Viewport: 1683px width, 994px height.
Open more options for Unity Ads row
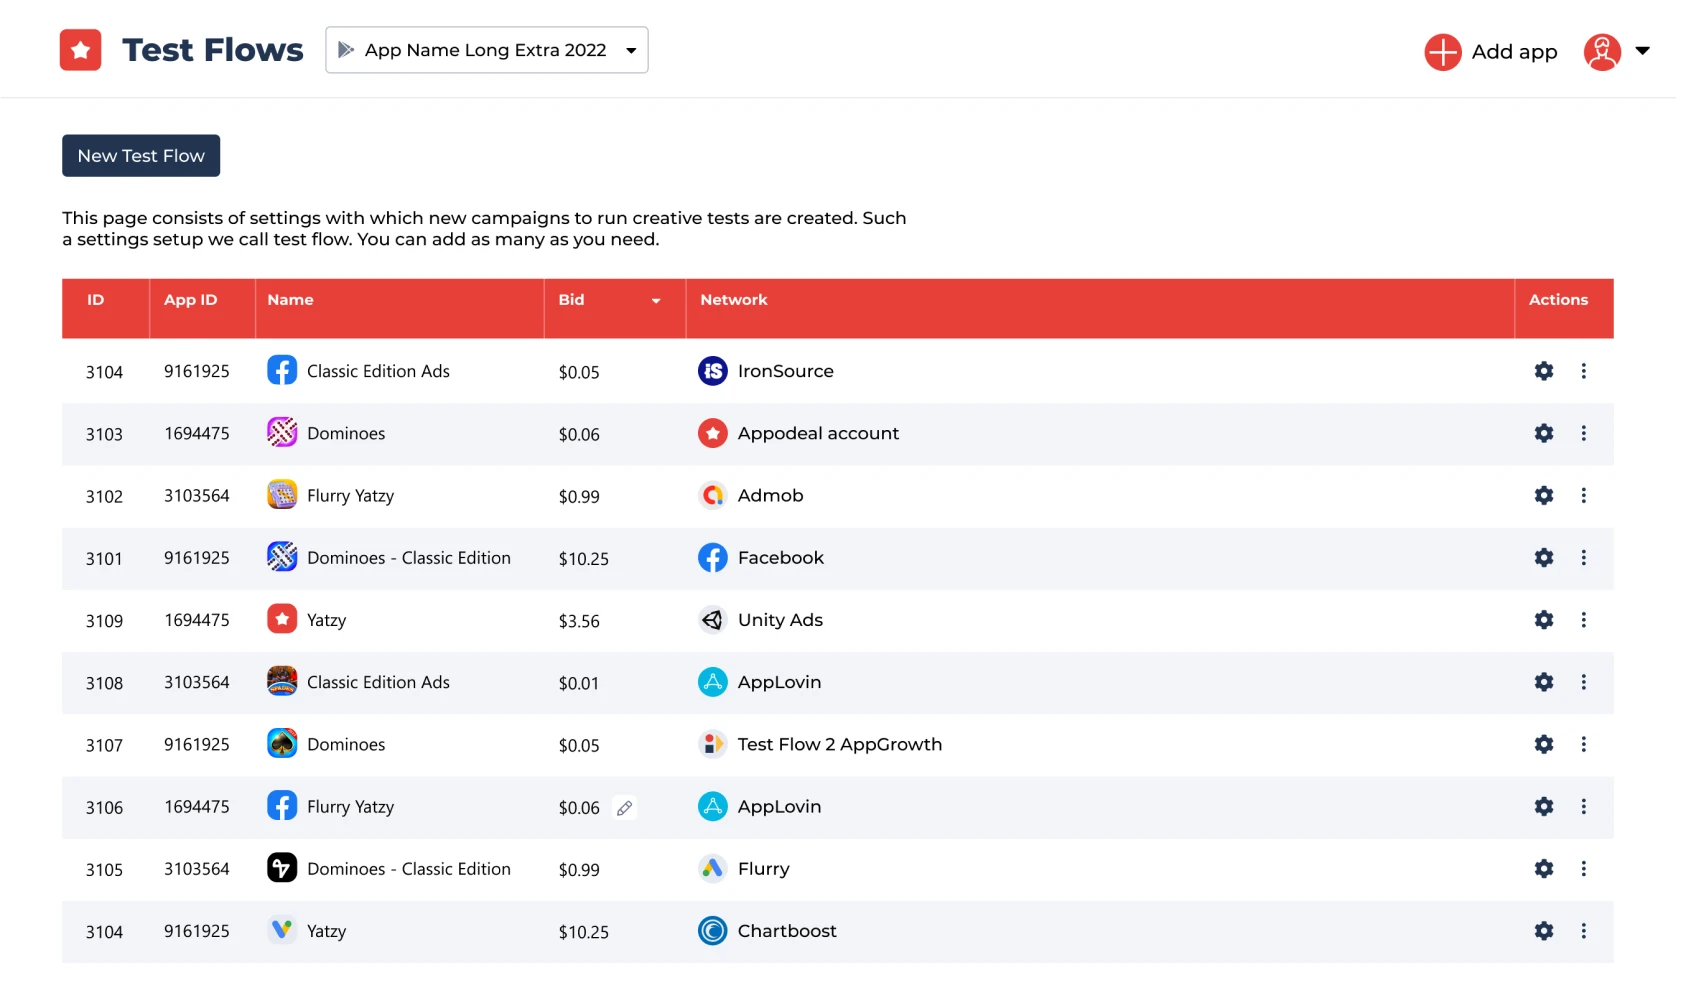[1583, 620]
